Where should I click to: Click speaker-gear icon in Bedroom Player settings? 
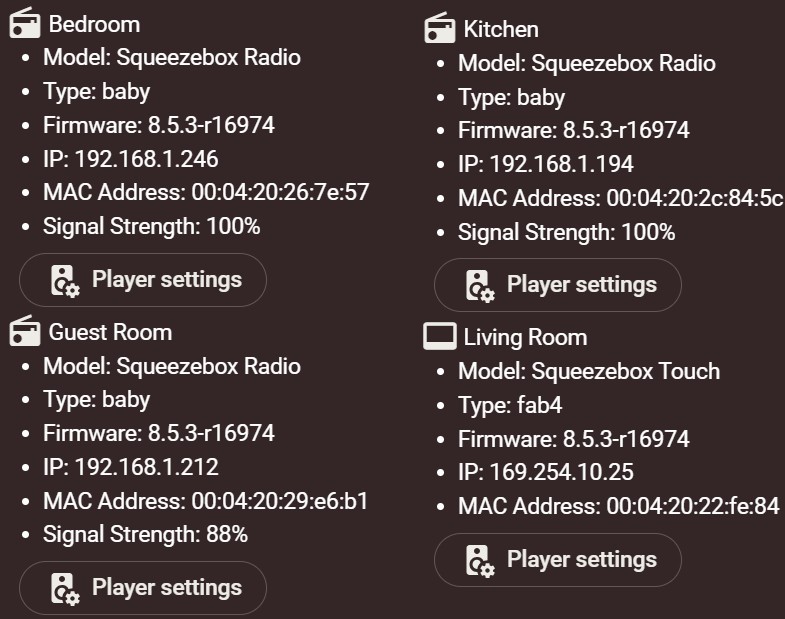click(65, 280)
